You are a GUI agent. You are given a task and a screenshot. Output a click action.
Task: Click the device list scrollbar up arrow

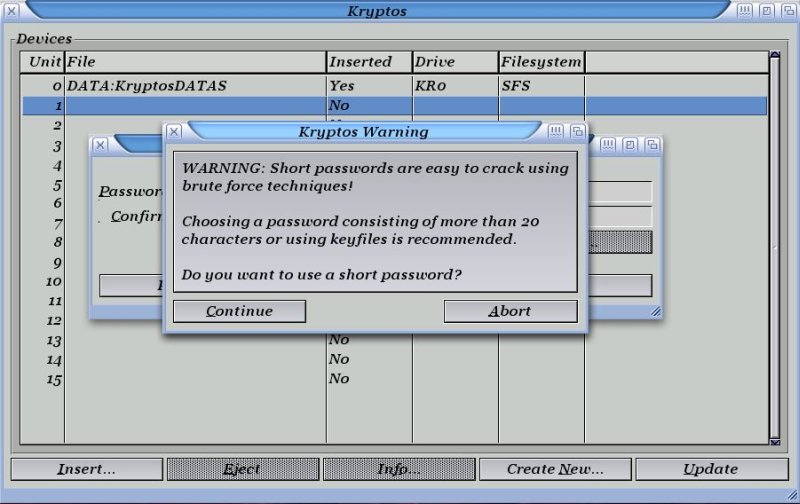tap(775, 54)
